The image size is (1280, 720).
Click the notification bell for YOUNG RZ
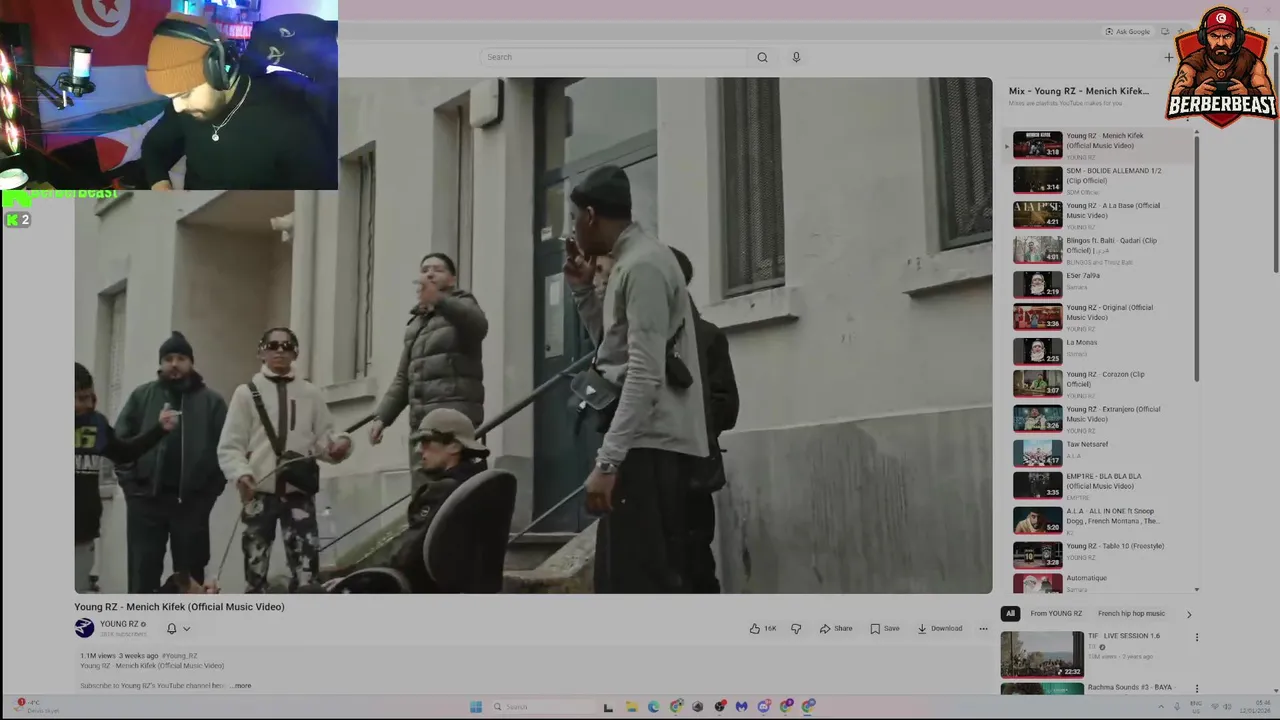[171, 629]
